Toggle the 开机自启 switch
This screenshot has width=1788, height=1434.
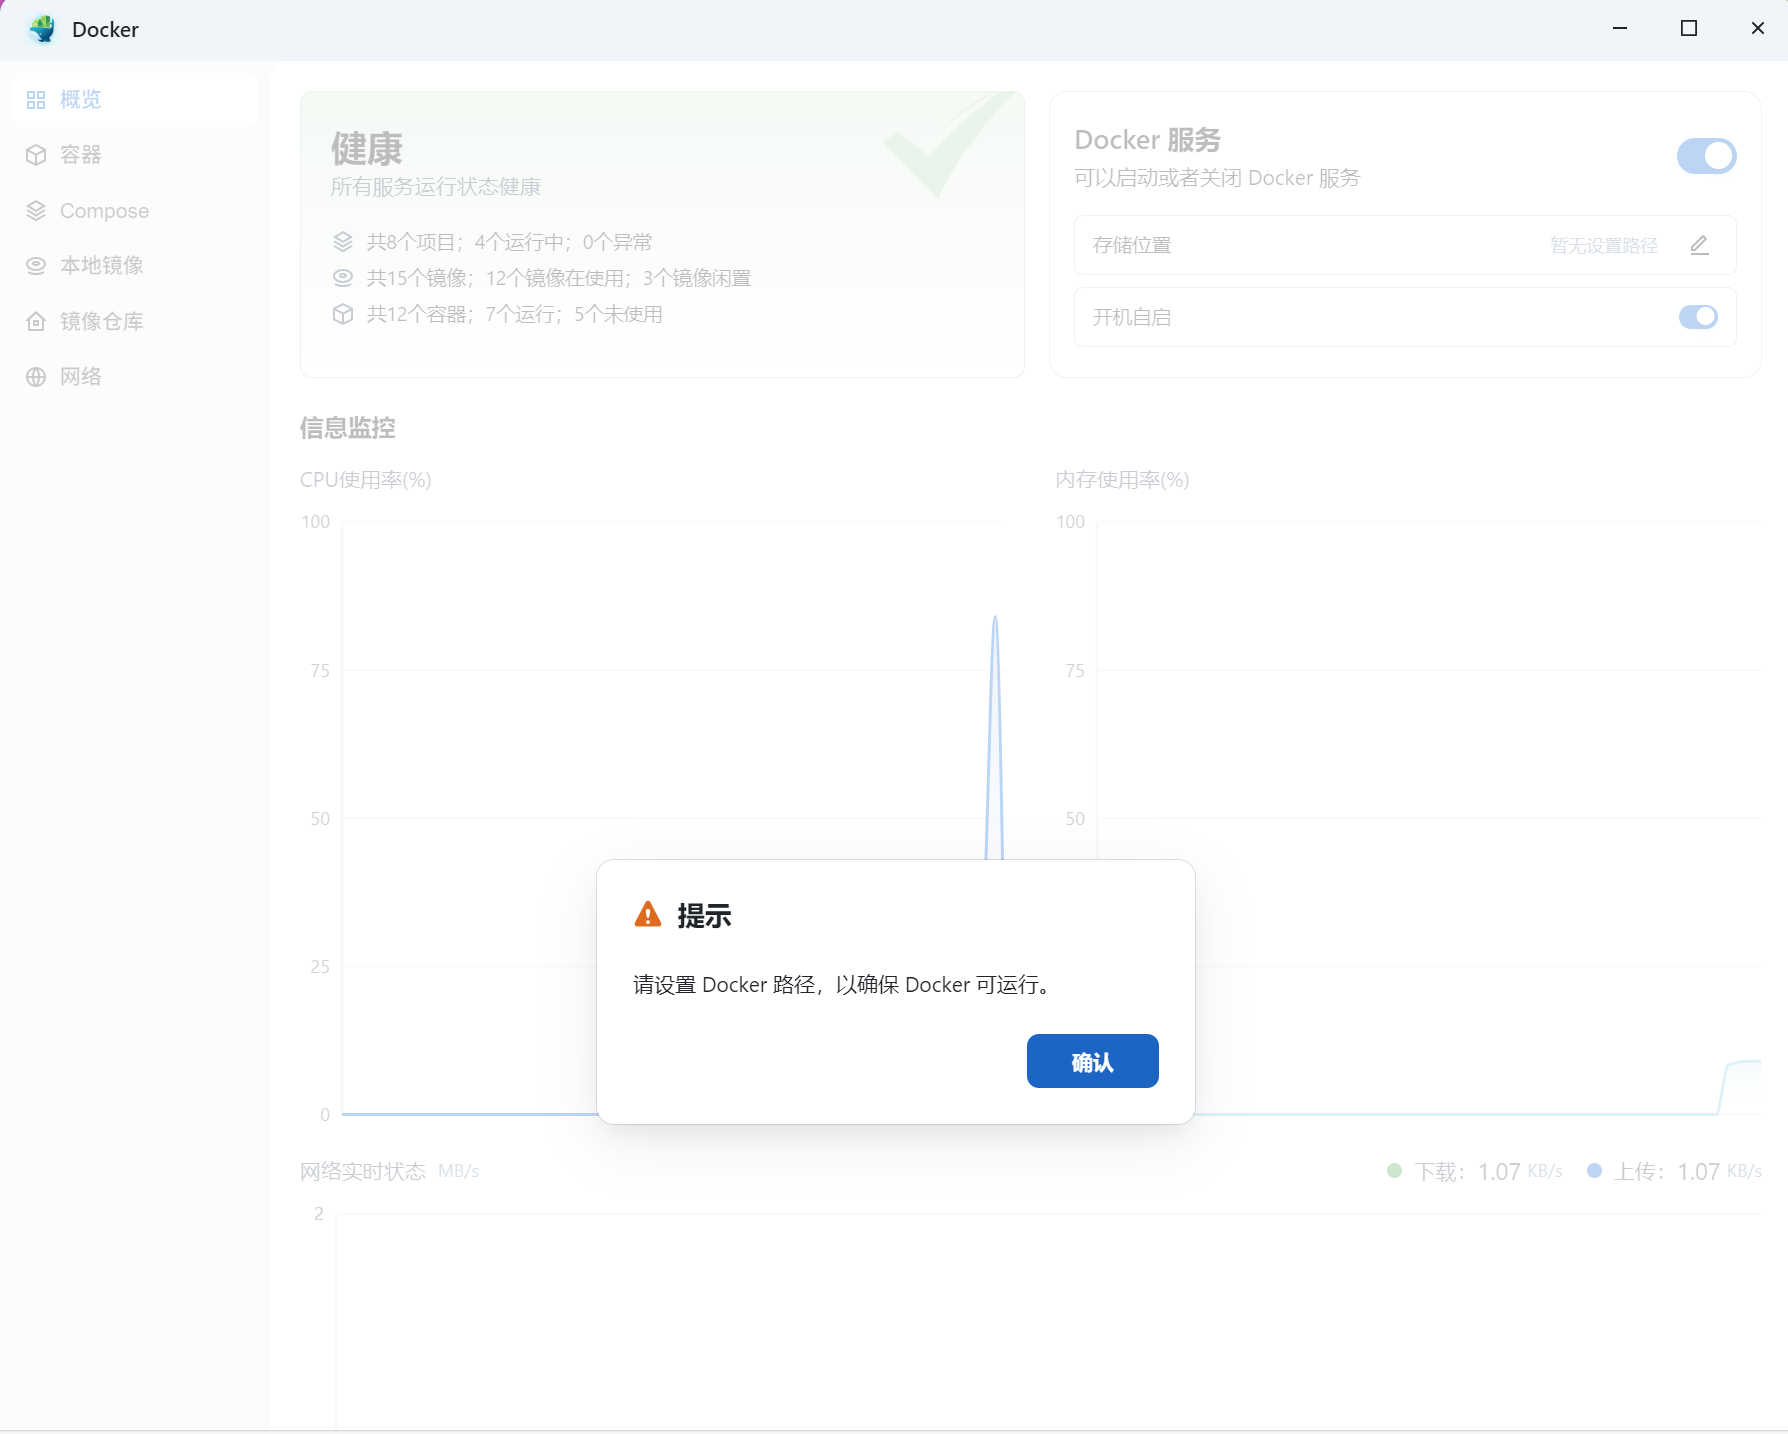[1698, 317]
